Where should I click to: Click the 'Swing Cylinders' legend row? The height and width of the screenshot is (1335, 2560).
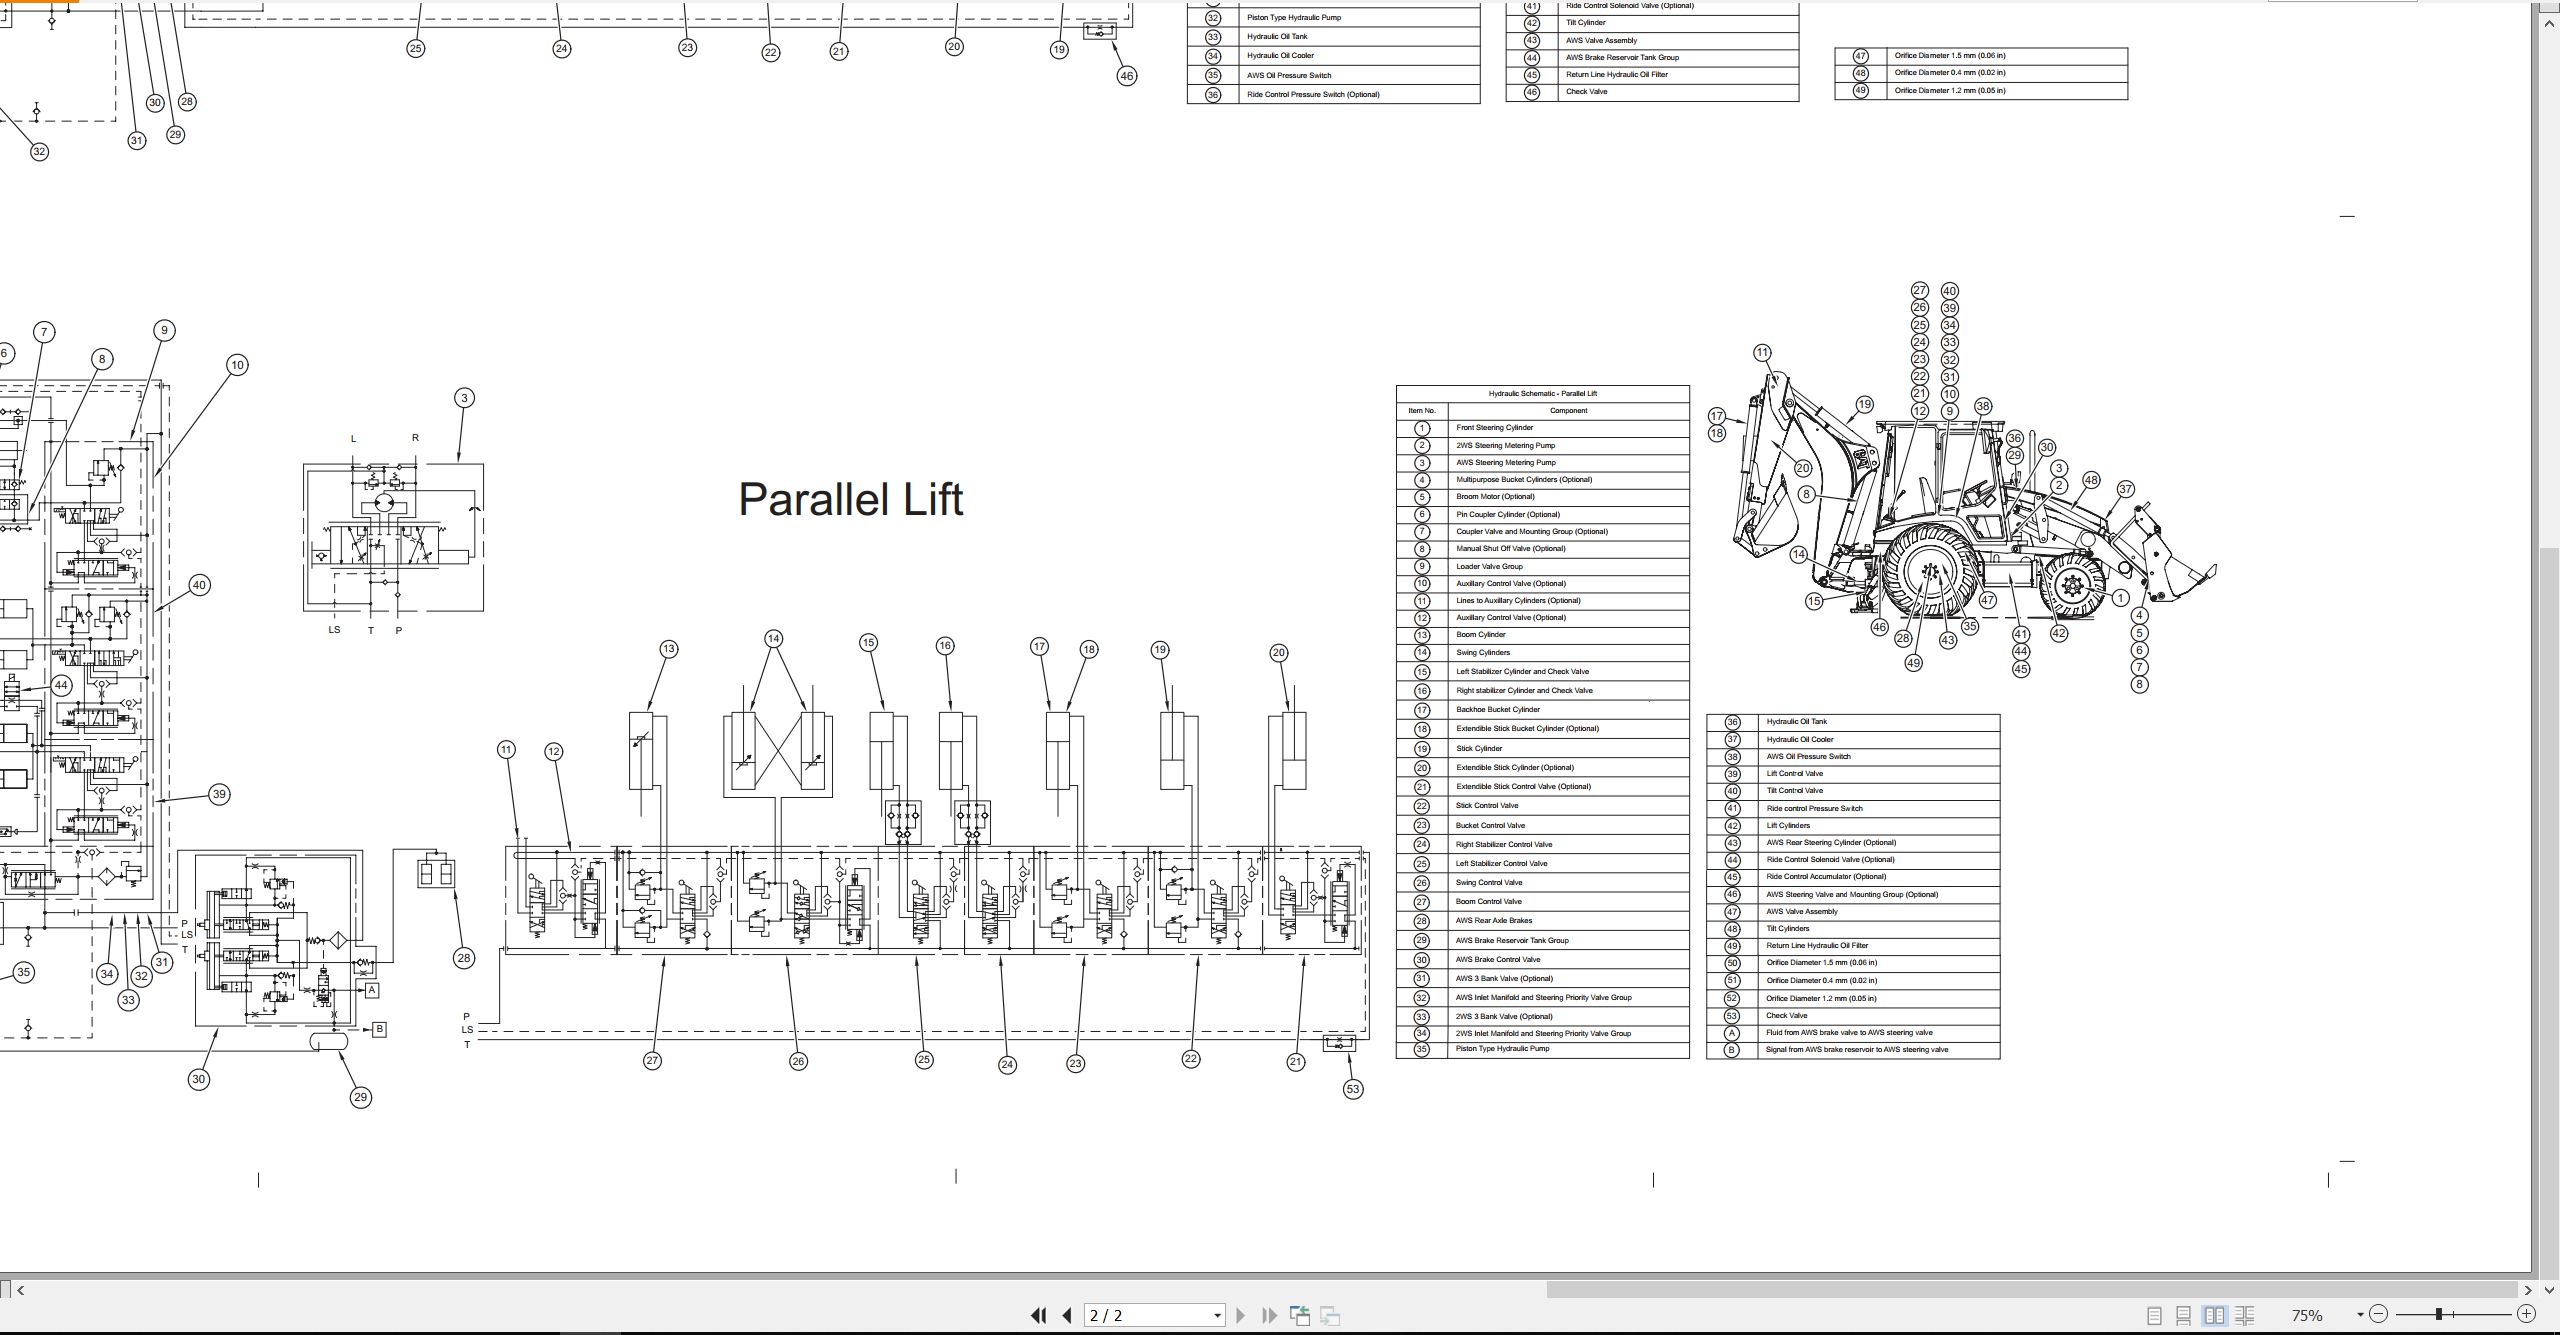click(1542, 653)
